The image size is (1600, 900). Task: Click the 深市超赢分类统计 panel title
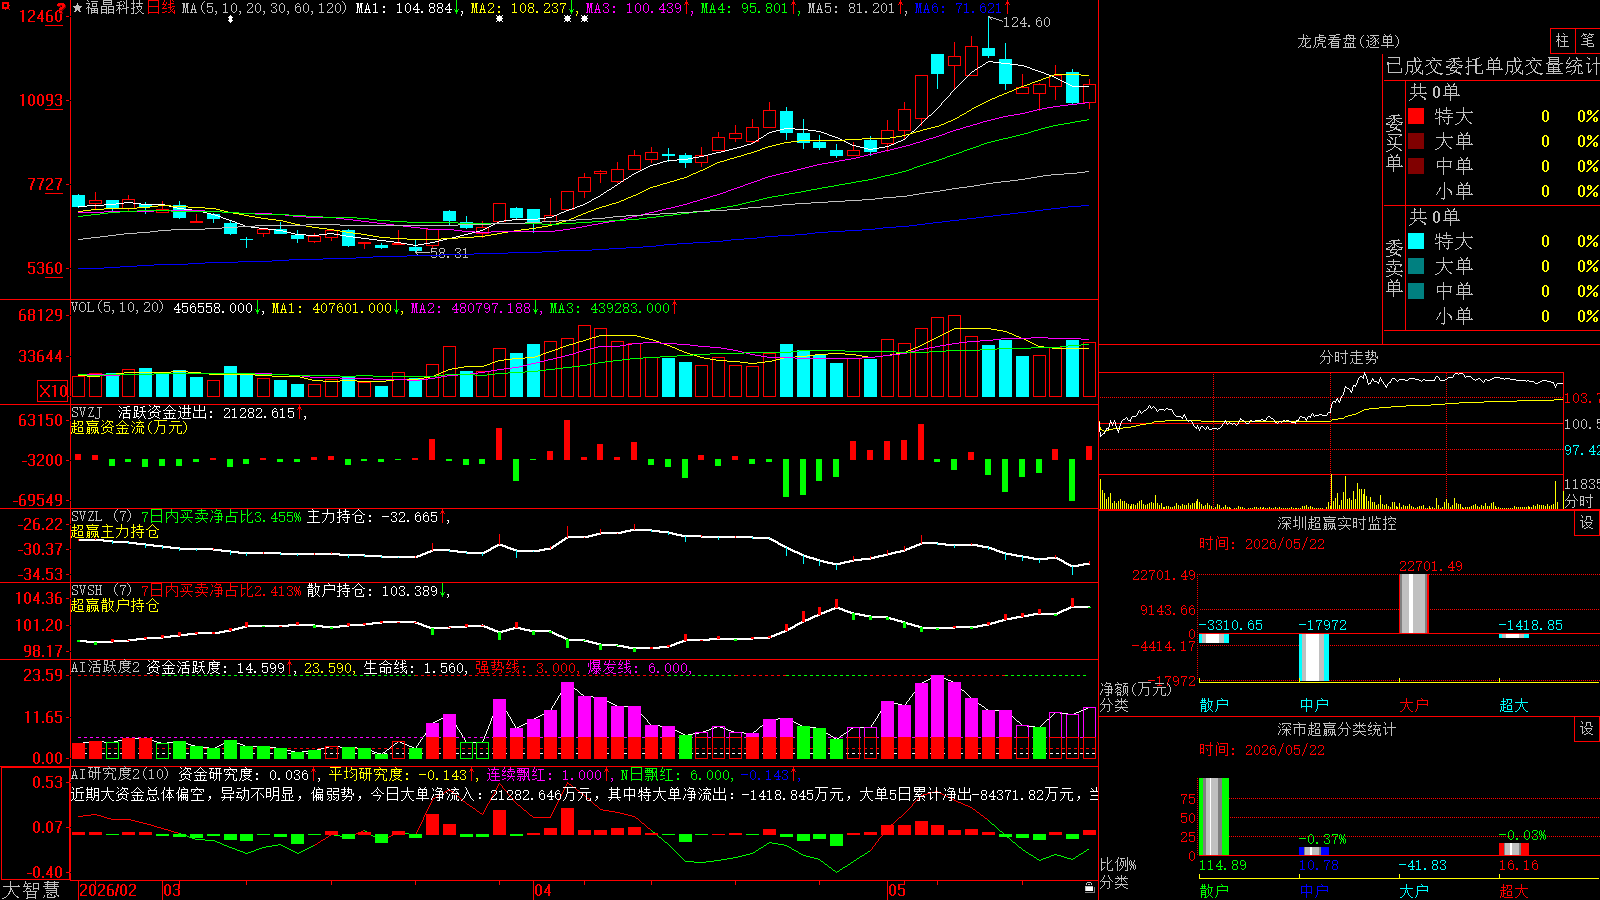click(1337, 729)
